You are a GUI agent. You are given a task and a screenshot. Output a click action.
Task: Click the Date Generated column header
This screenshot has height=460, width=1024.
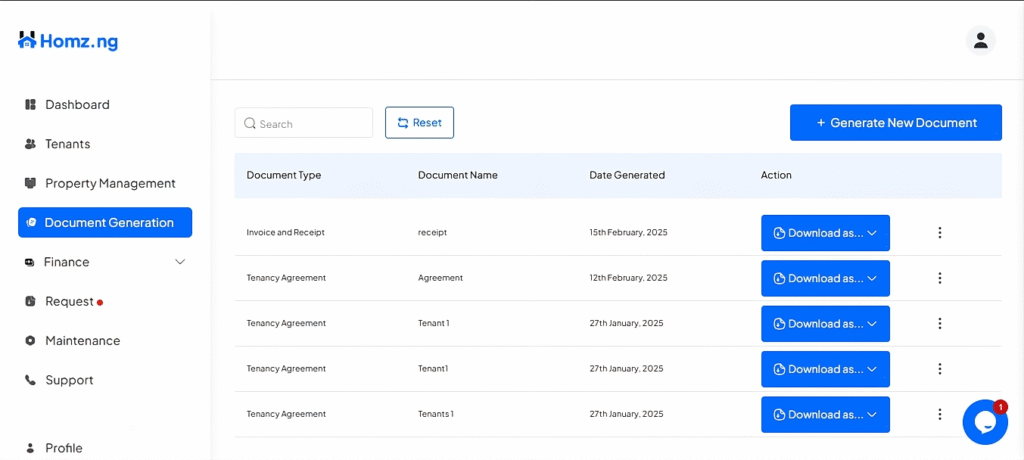(627, 175)
